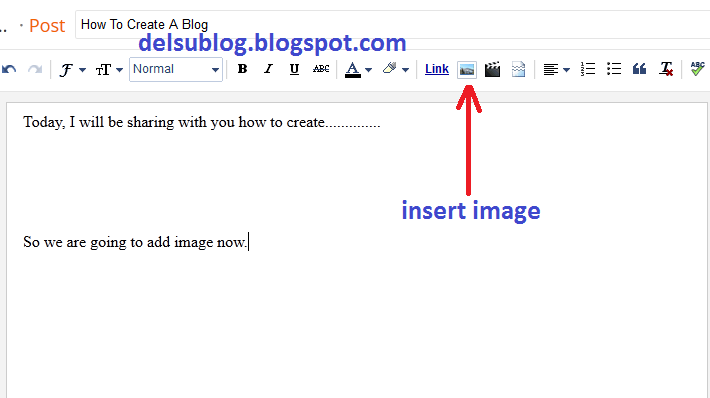Click the Insert video clapperboard icon

tap(492, 69)
